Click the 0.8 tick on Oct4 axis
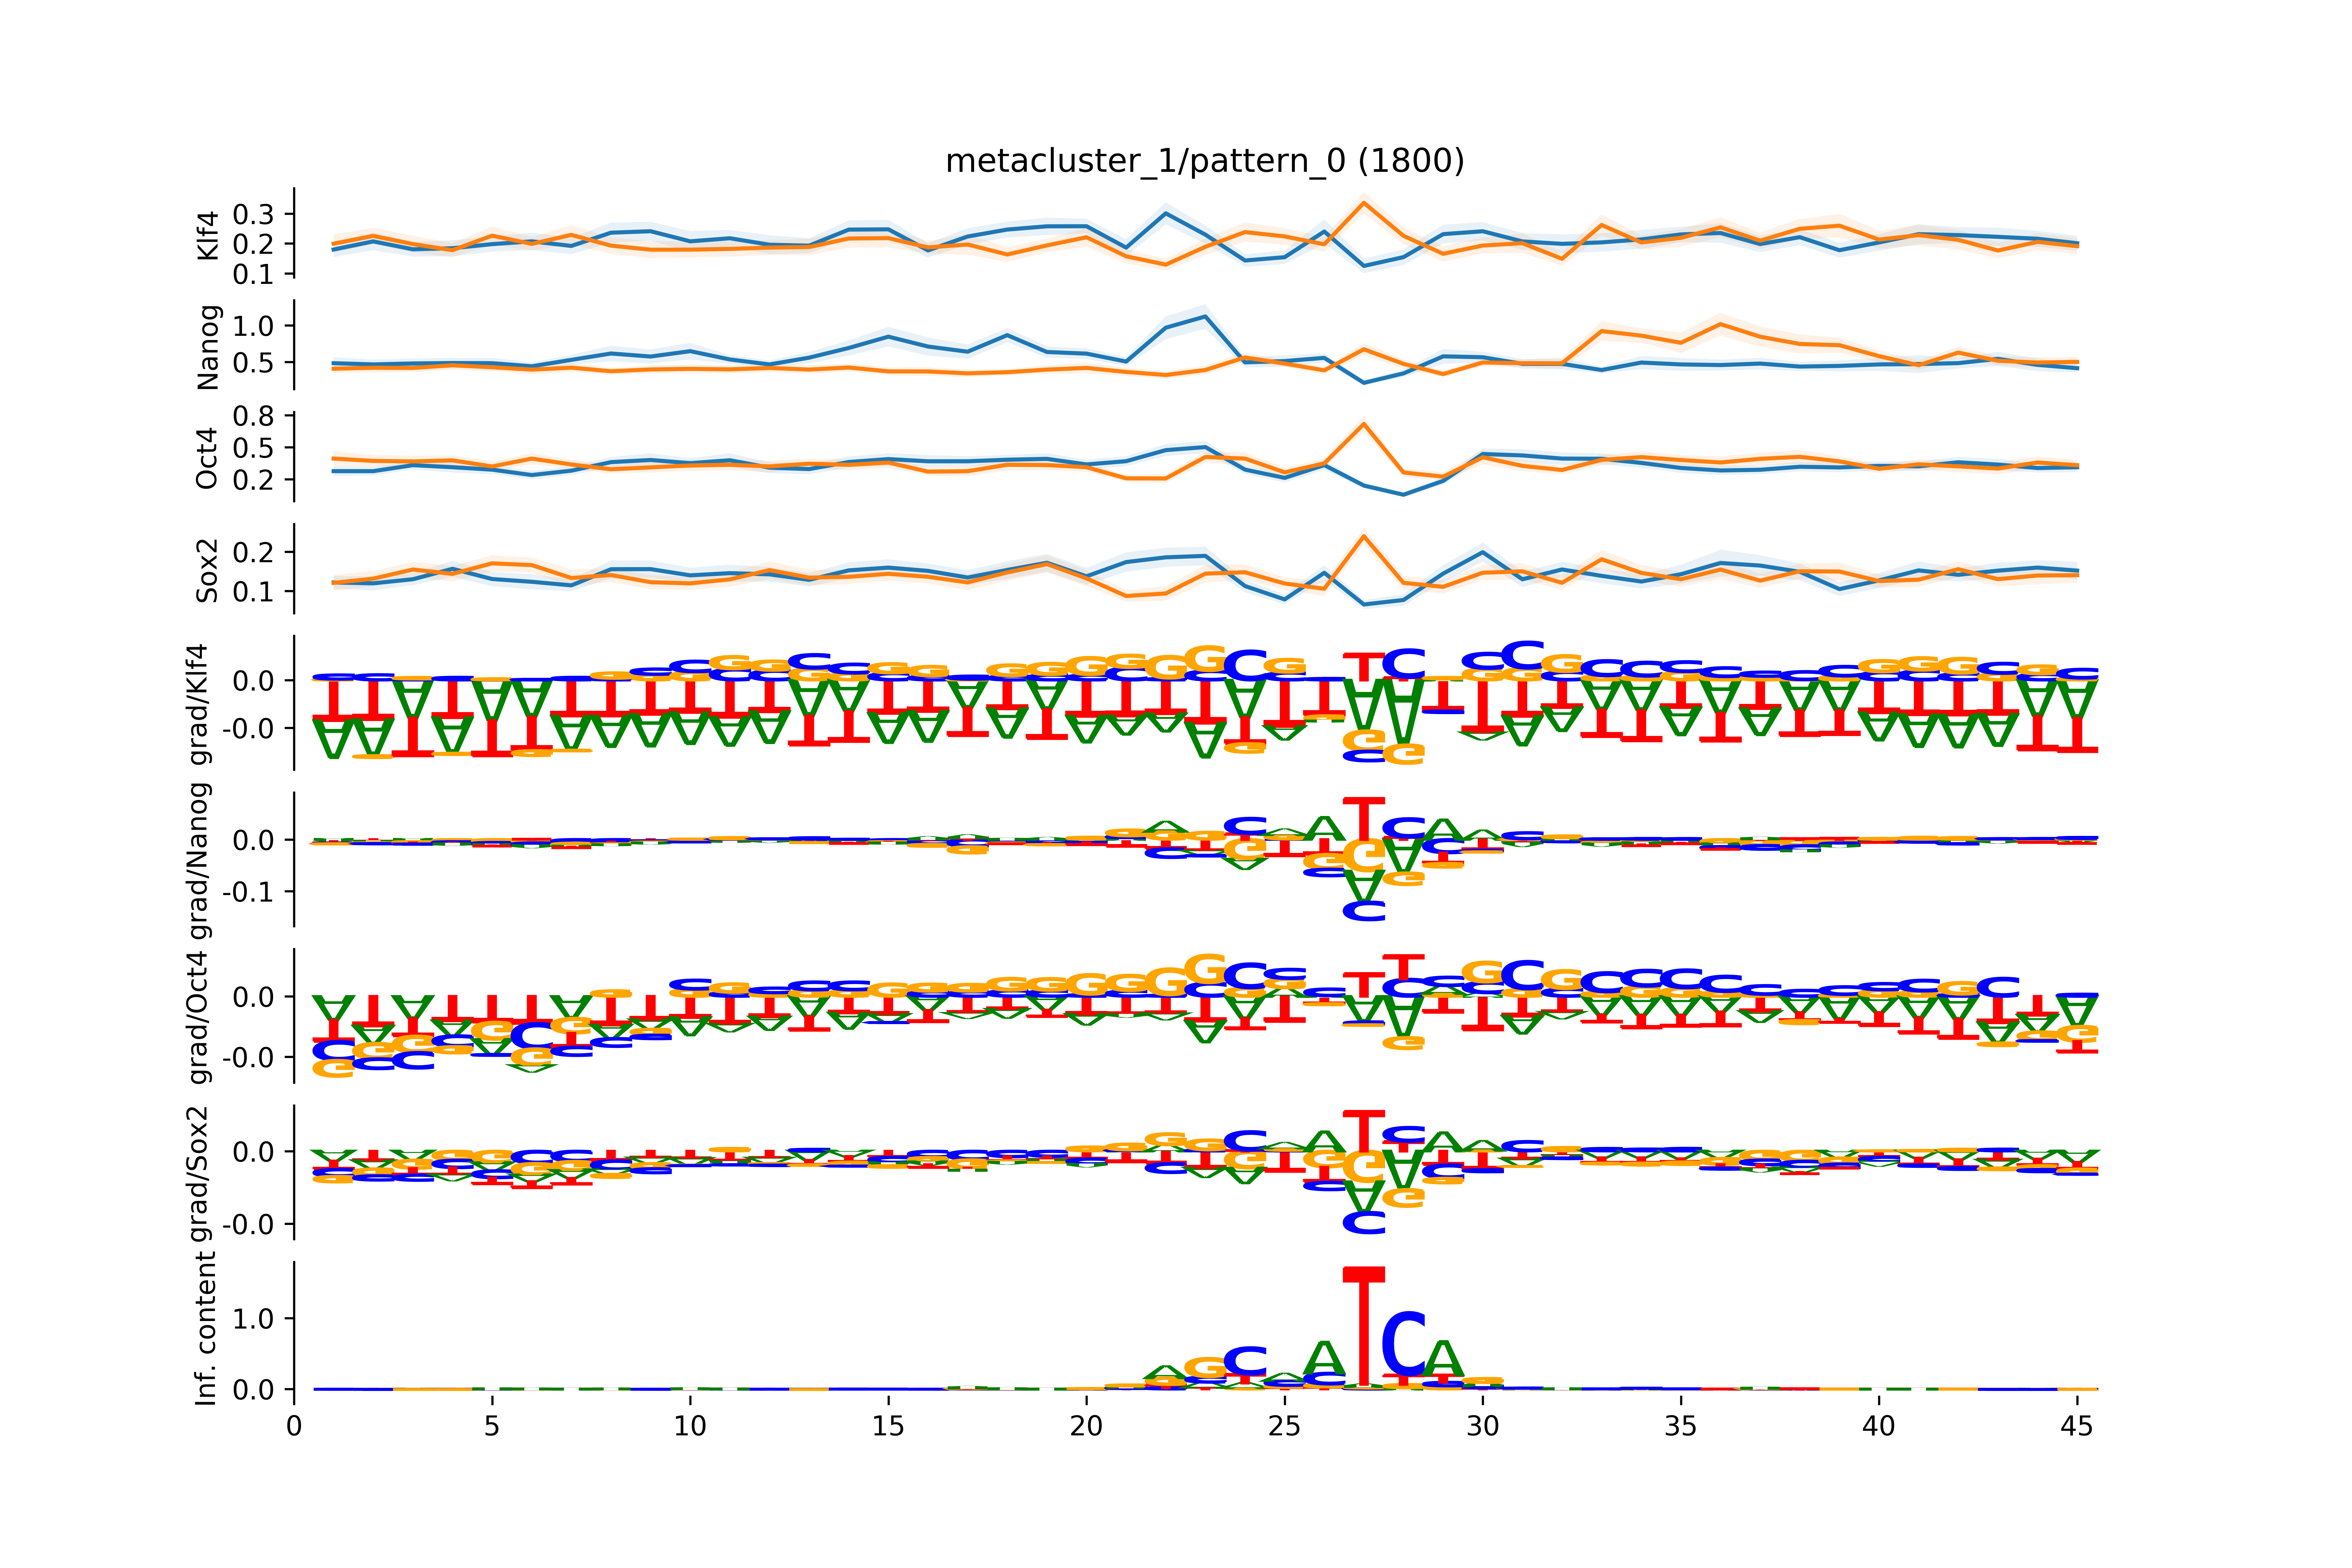This screenshot has height=1568, width=2352. 253,416
